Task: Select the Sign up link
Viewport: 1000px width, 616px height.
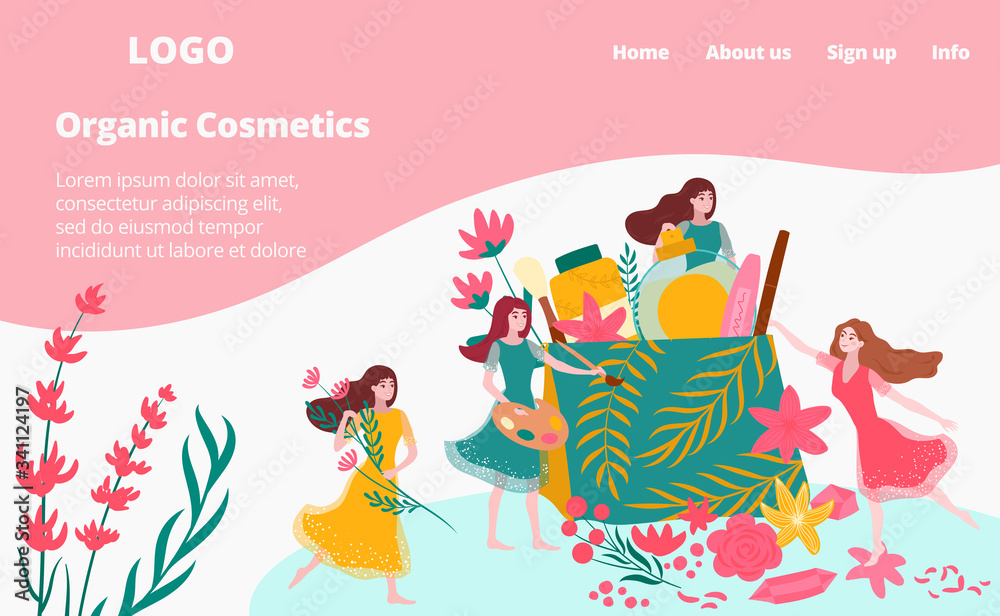Action: point(861,53)
